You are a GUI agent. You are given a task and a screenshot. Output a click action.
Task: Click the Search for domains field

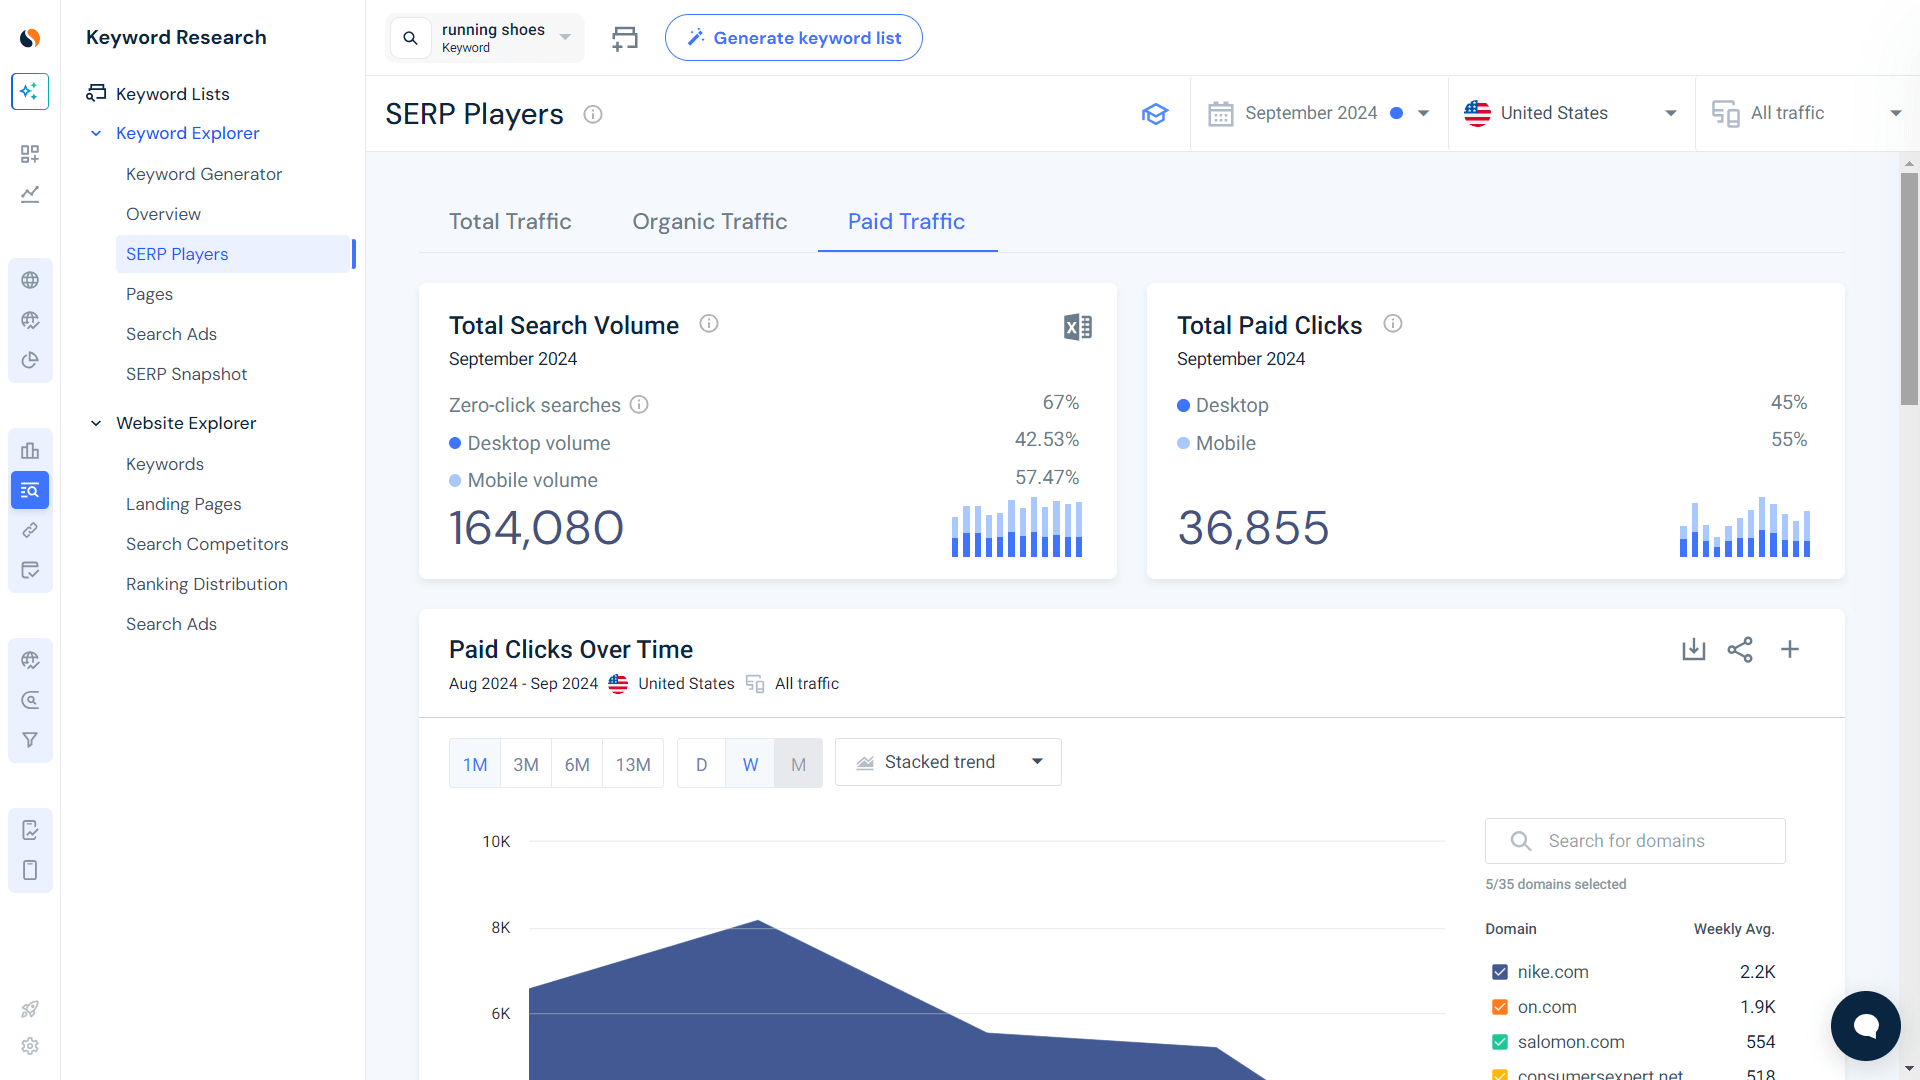[x=1635, y=841]
